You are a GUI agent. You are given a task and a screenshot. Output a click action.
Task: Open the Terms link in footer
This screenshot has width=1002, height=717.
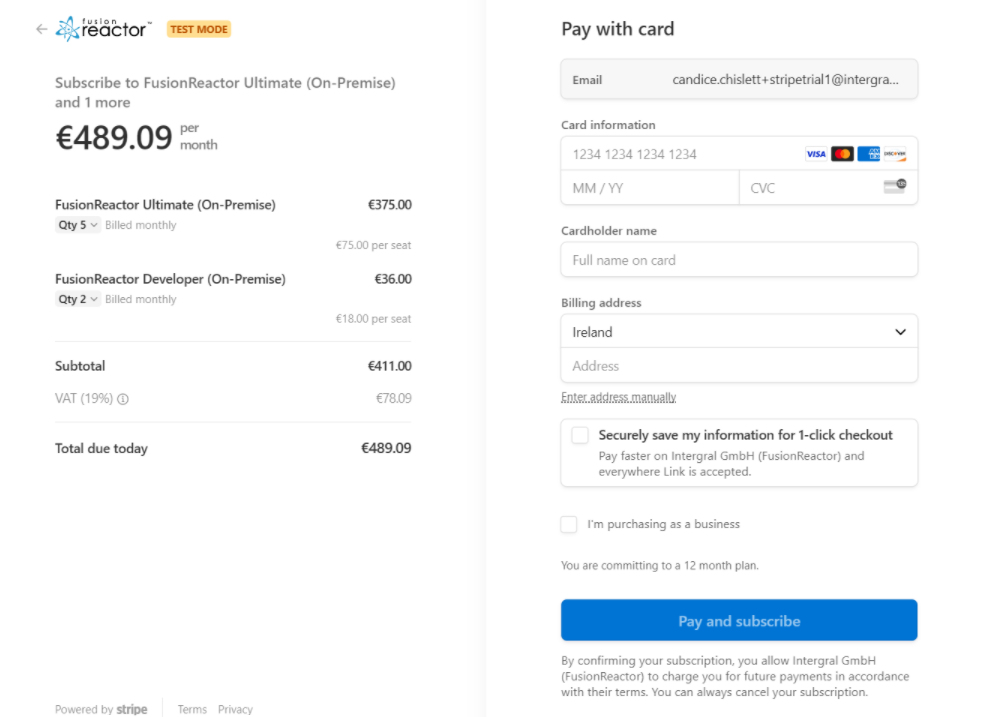click(192, 709)
